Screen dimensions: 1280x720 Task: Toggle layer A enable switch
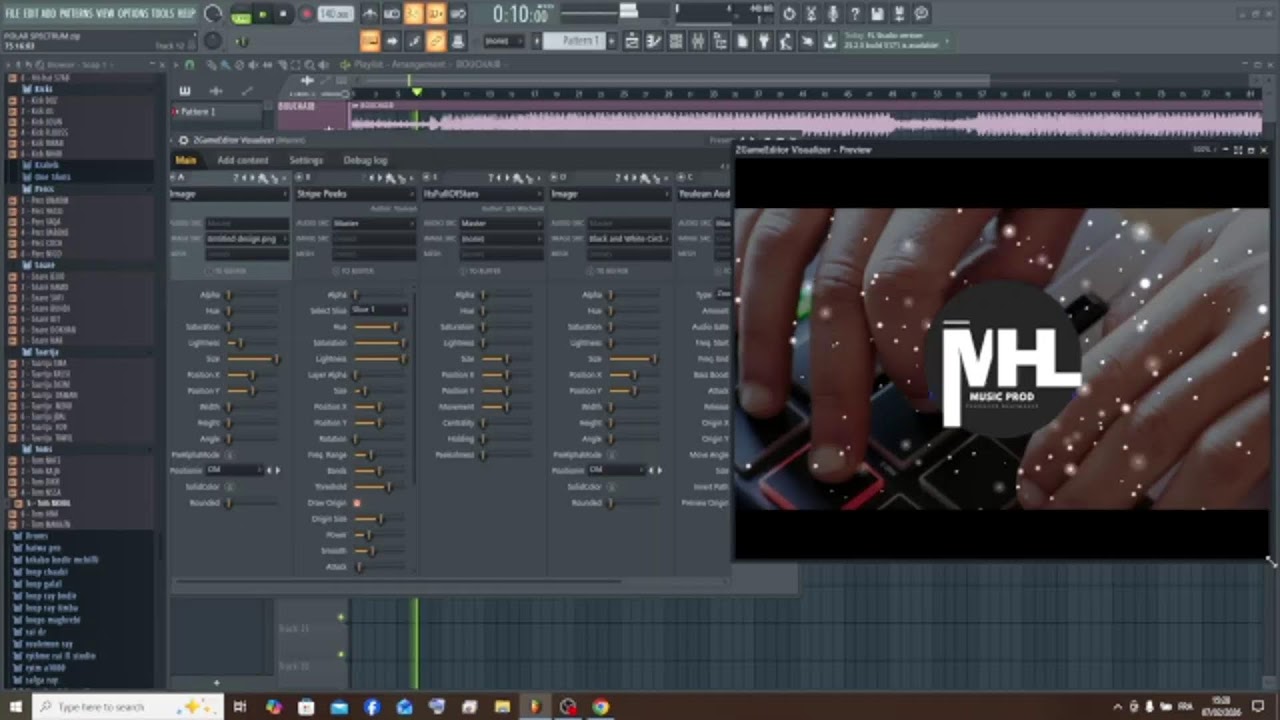click(x=172, y=178)
